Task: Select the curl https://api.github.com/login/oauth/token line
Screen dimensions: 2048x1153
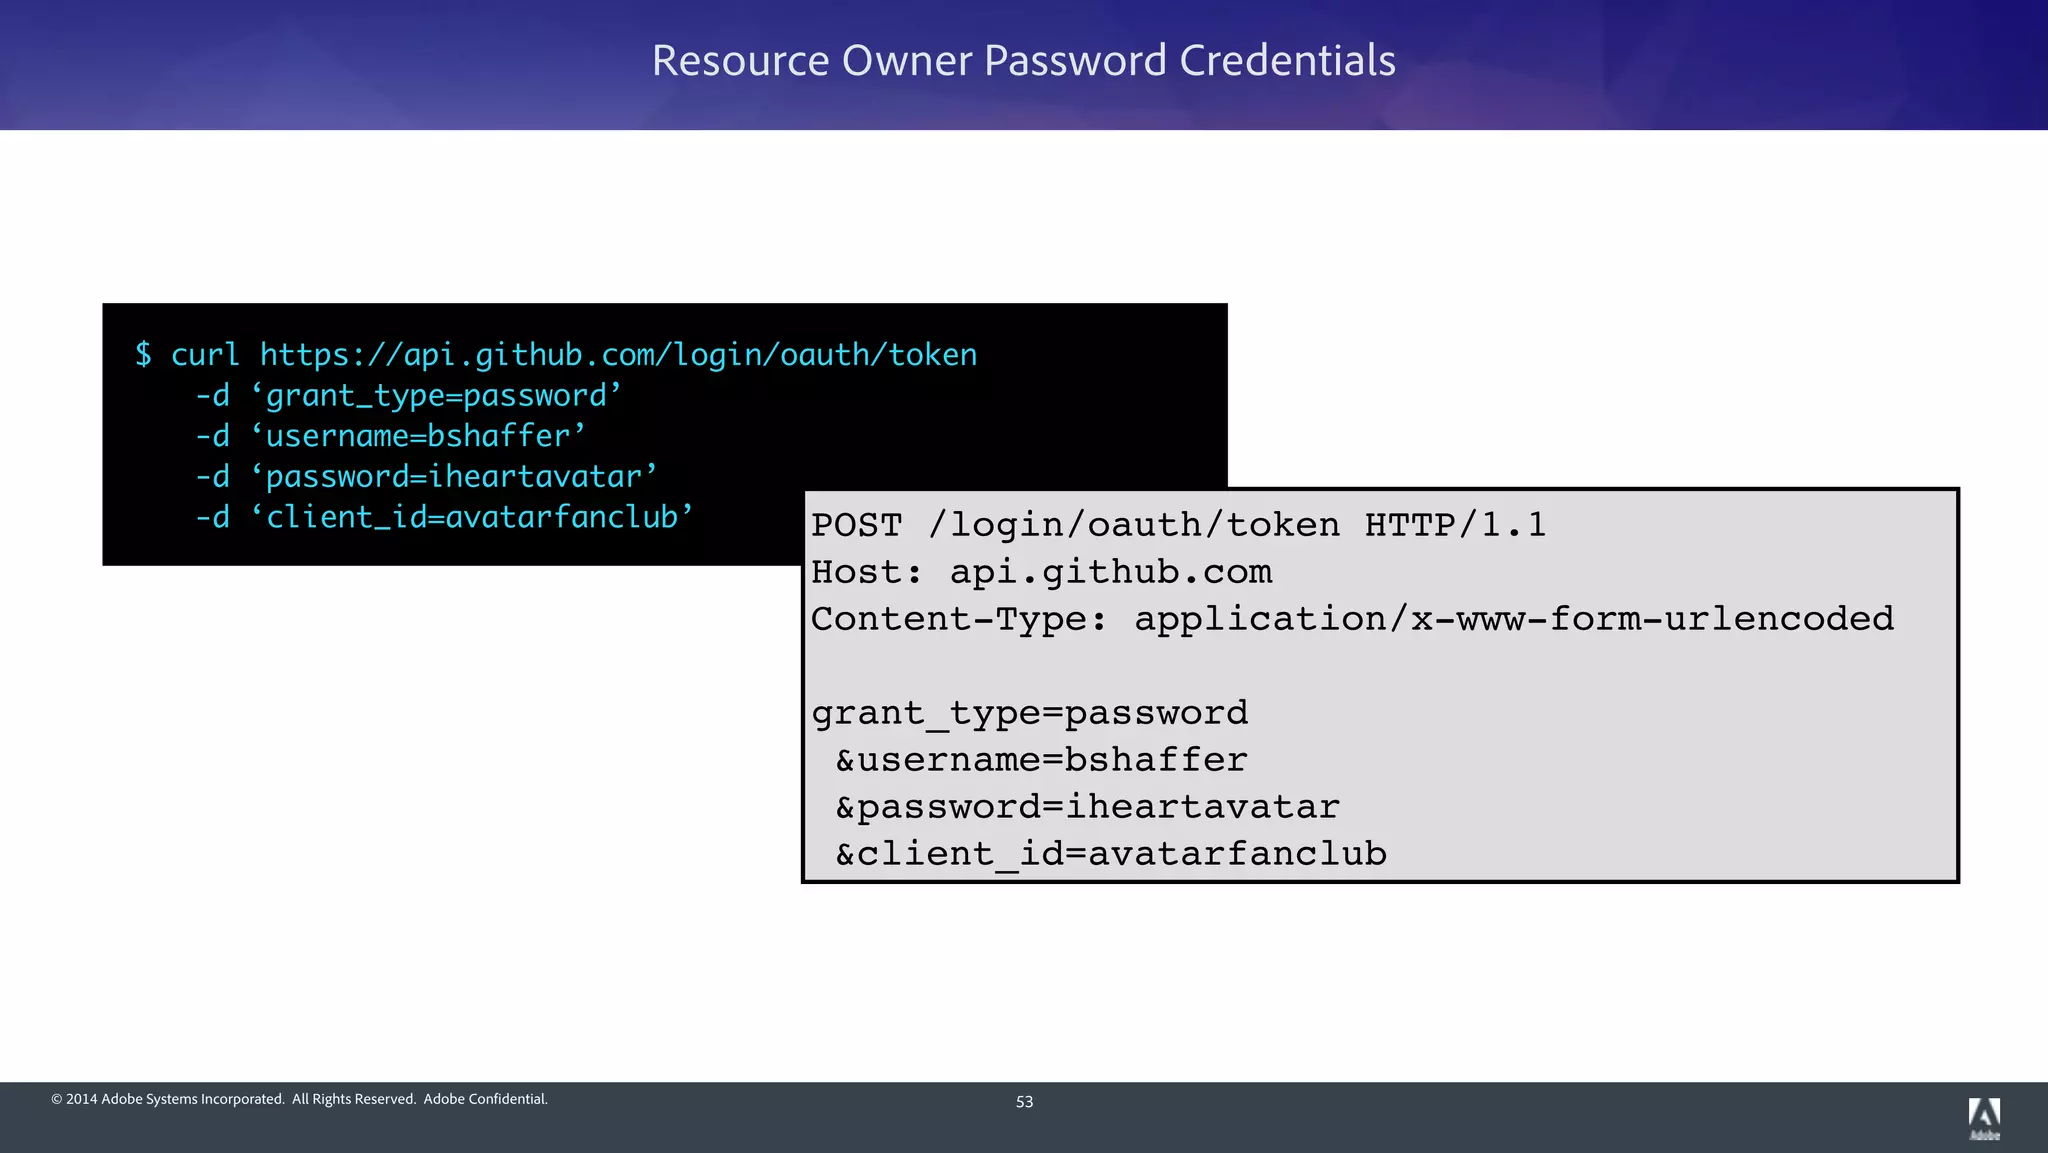Action: [x=574, y=355]
